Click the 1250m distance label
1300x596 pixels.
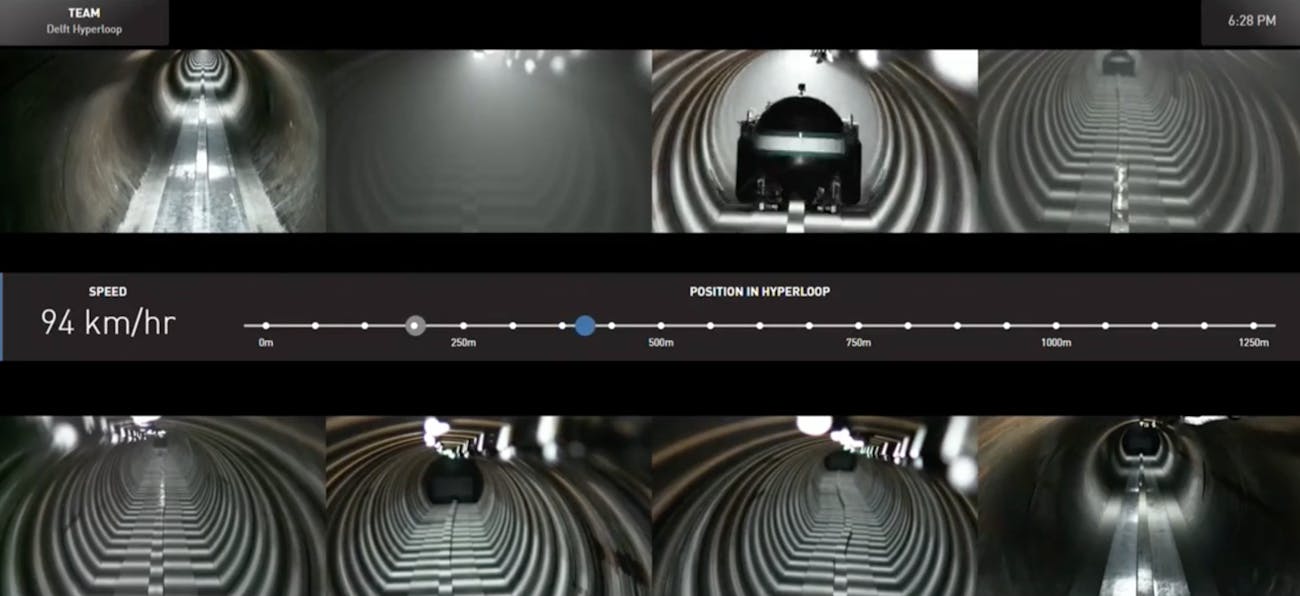[1254, 344]
